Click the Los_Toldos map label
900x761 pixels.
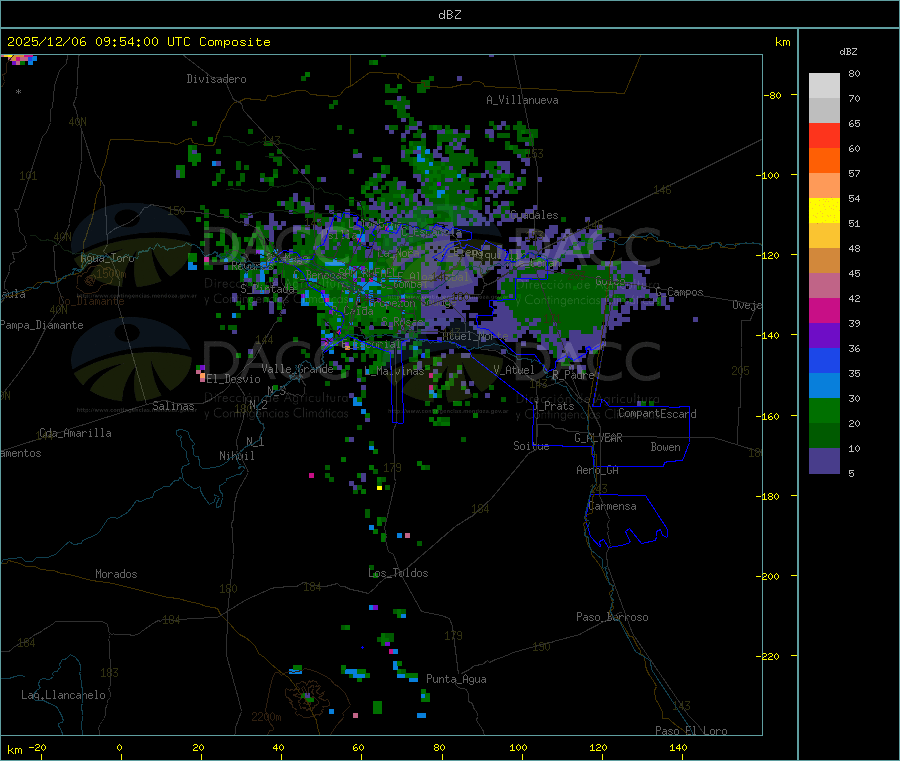(398, 573)
